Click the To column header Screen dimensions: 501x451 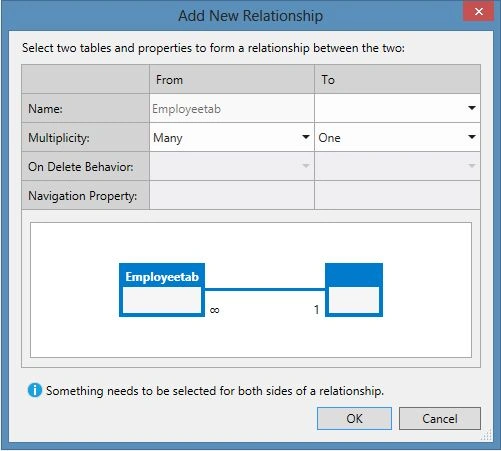pyautogui.click(x=328, y=80)
